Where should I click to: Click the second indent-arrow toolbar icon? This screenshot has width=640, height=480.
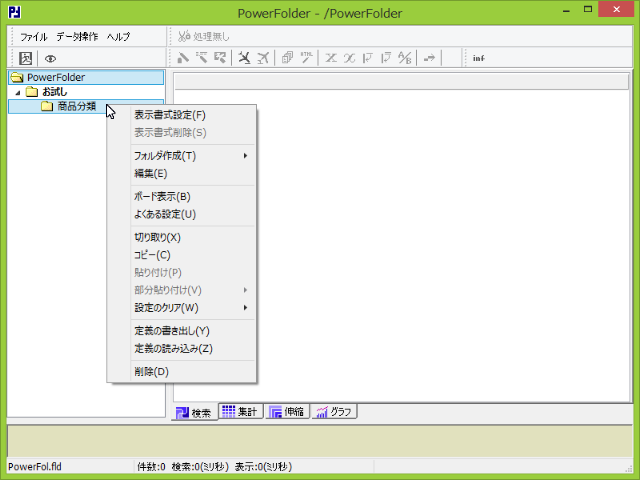click(x=386, y=58)
